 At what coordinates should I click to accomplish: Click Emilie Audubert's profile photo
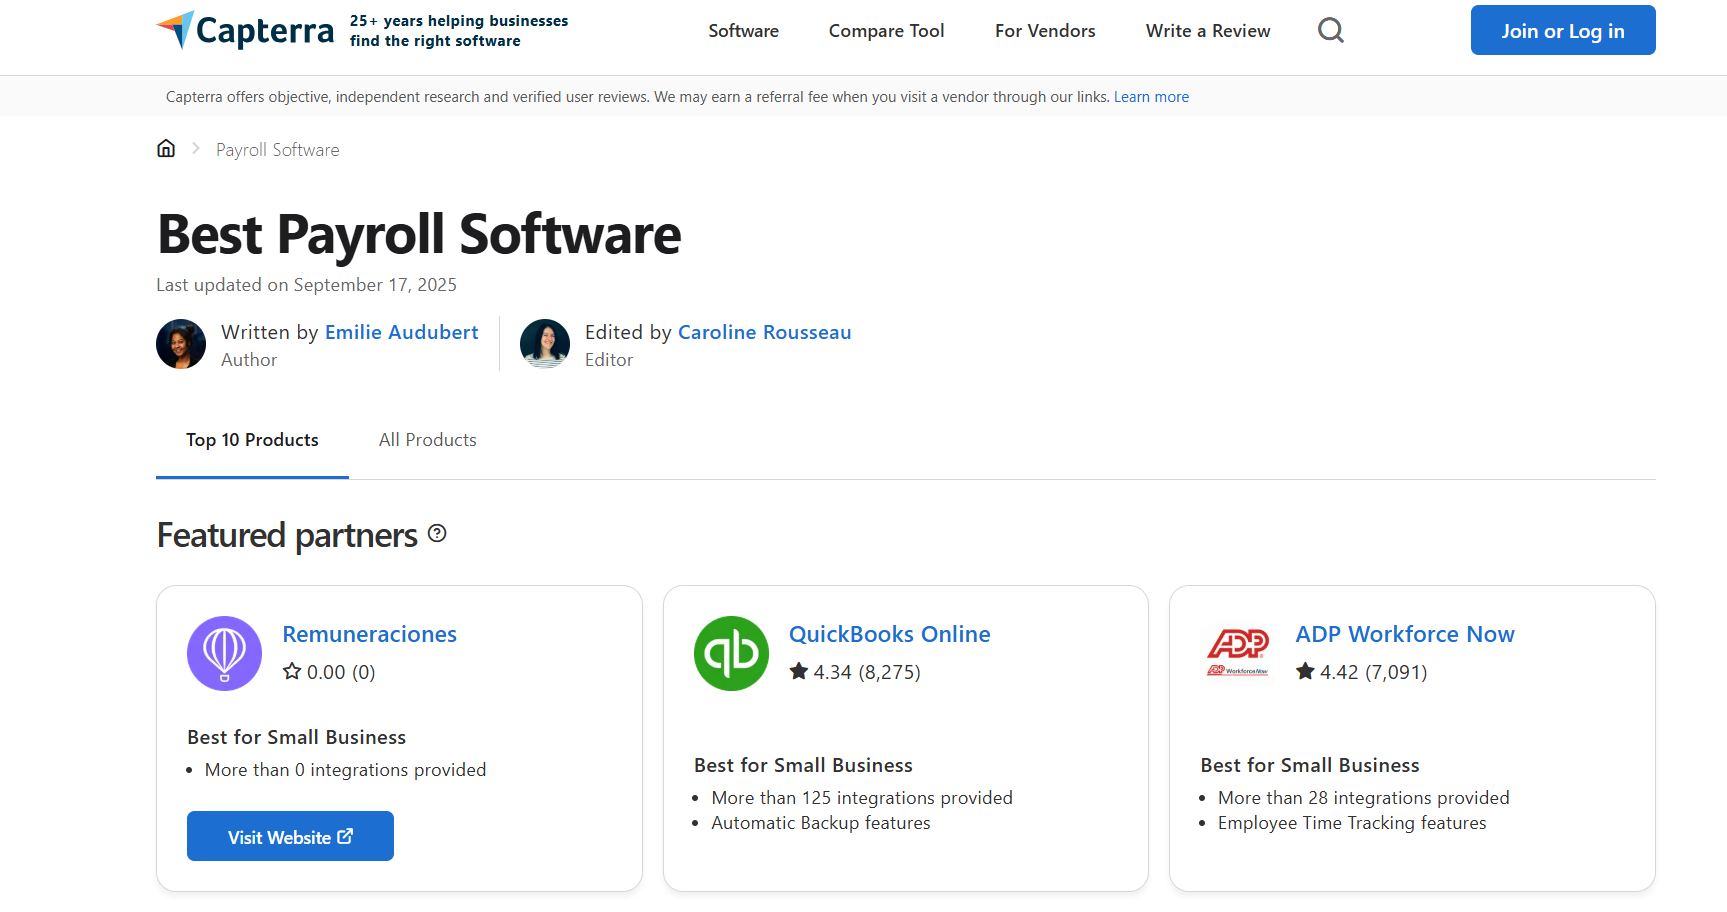[x=181, y=344]
